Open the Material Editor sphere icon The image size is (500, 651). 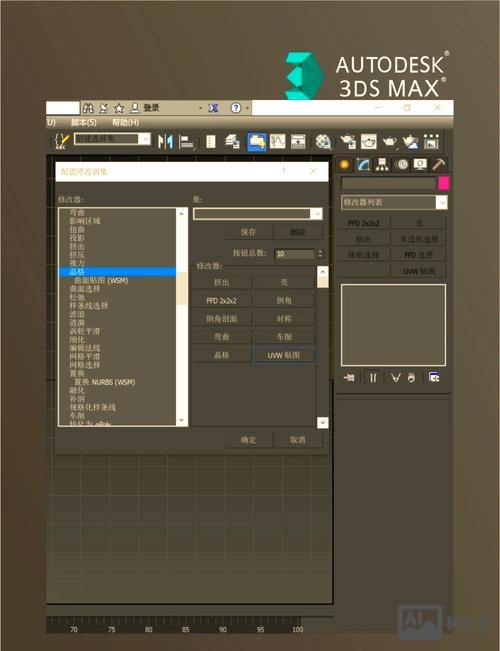(x=323, y=142)
